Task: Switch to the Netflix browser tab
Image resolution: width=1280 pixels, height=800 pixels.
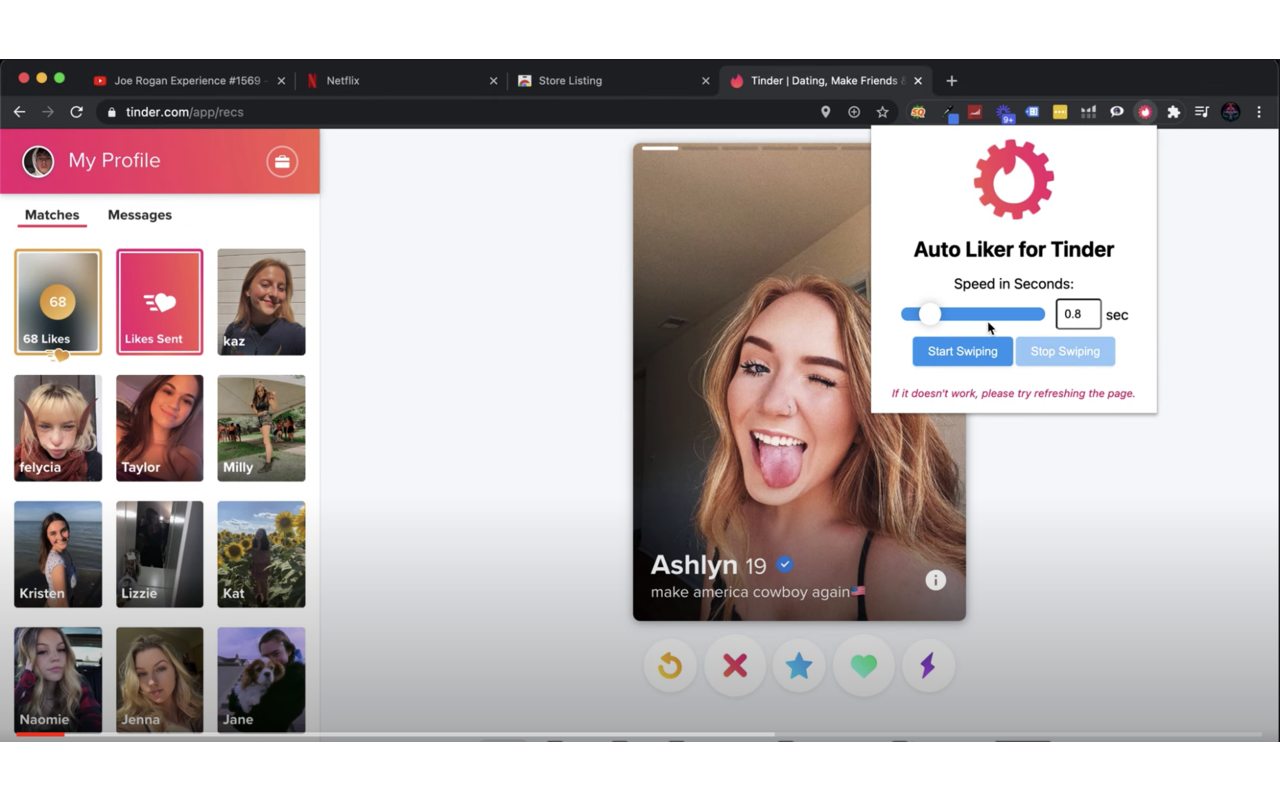Action: 401,81
